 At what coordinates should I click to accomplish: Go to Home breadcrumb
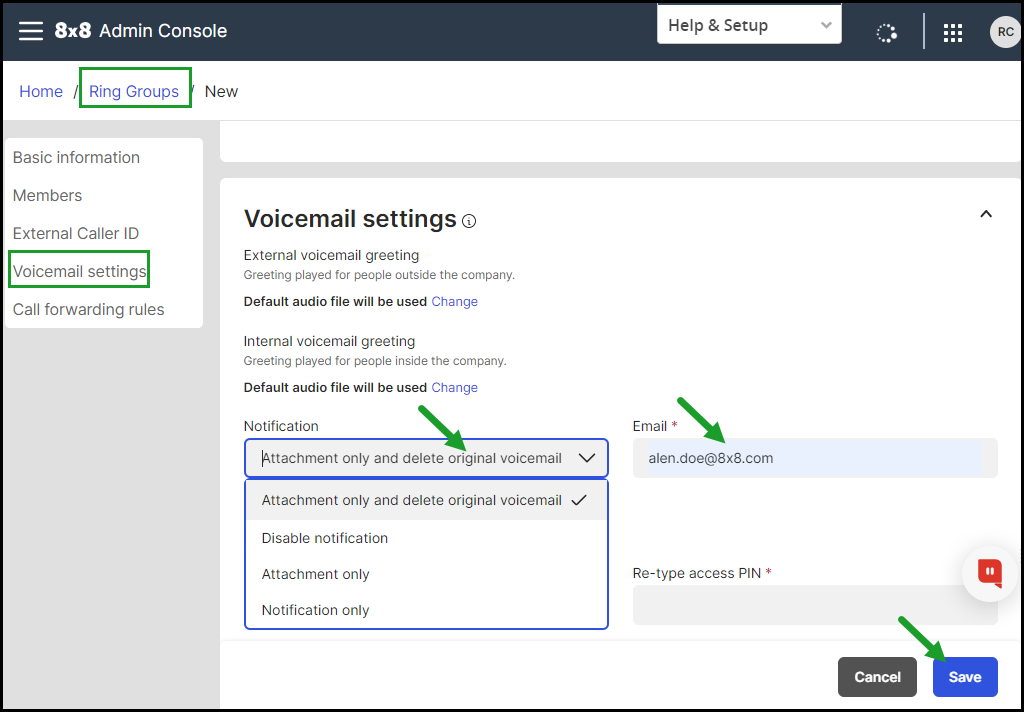click(41, 91)
